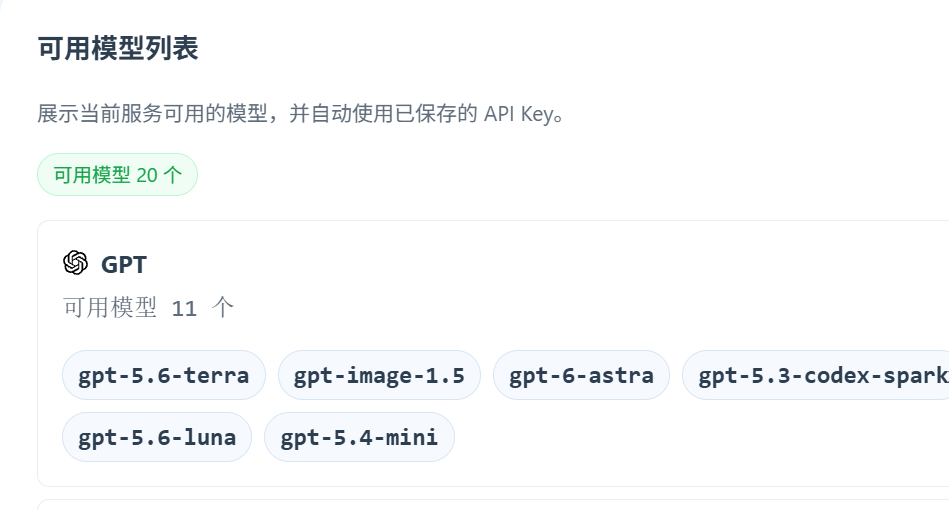Click the next card edge below GPT card
This screenshot has height=510, width=949.
493,503
